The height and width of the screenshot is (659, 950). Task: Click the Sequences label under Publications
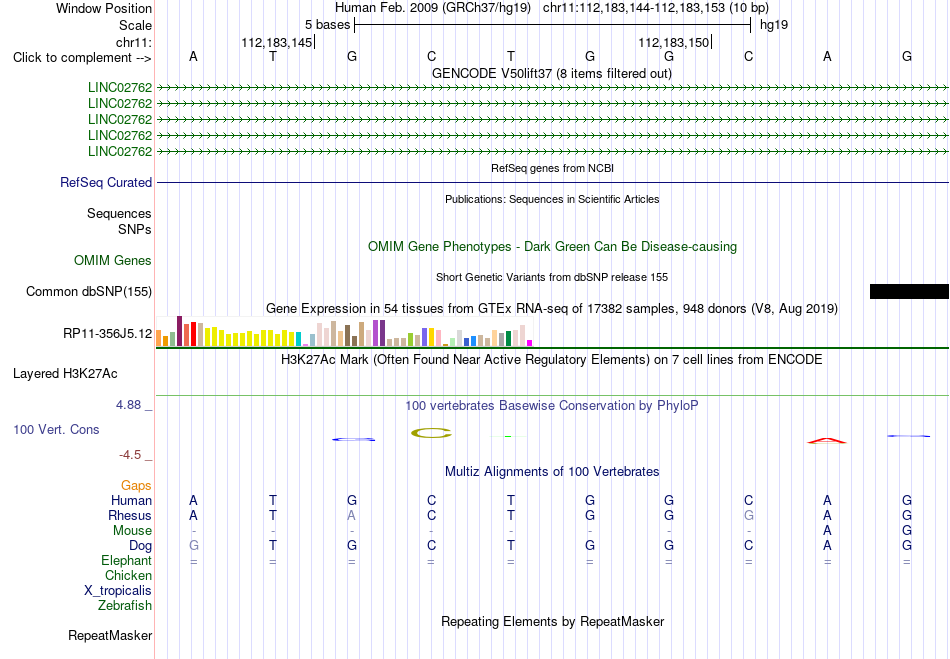[119, 213]
